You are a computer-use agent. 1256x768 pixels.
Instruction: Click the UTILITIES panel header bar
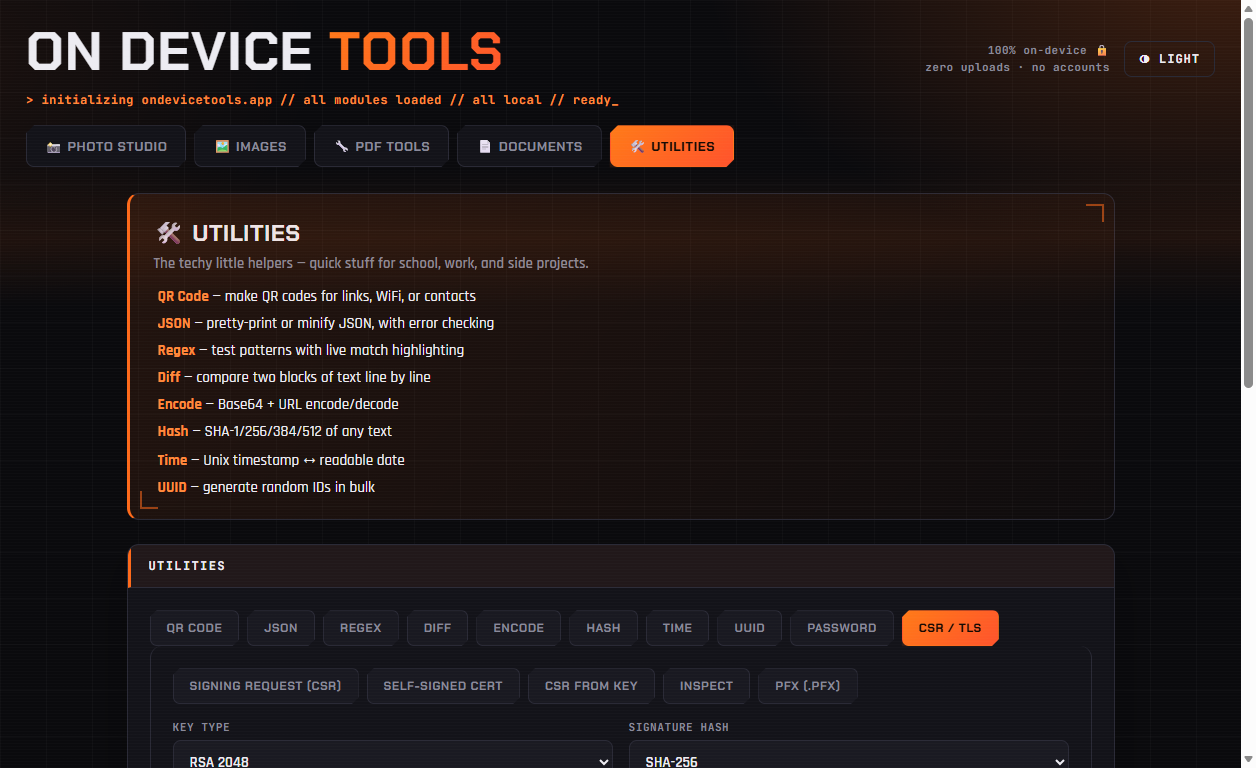pos(621,566)
